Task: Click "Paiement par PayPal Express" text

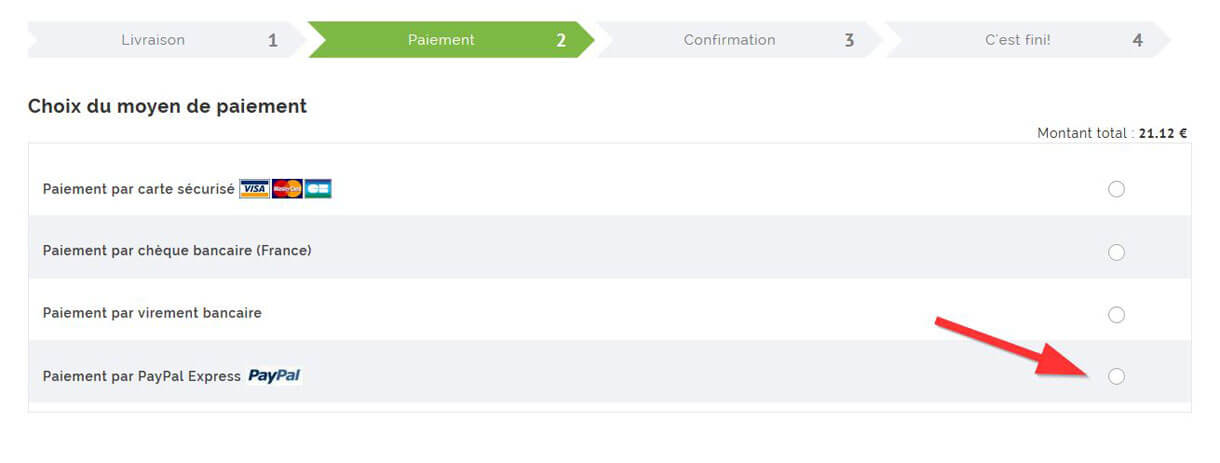Action: point(141,377)
